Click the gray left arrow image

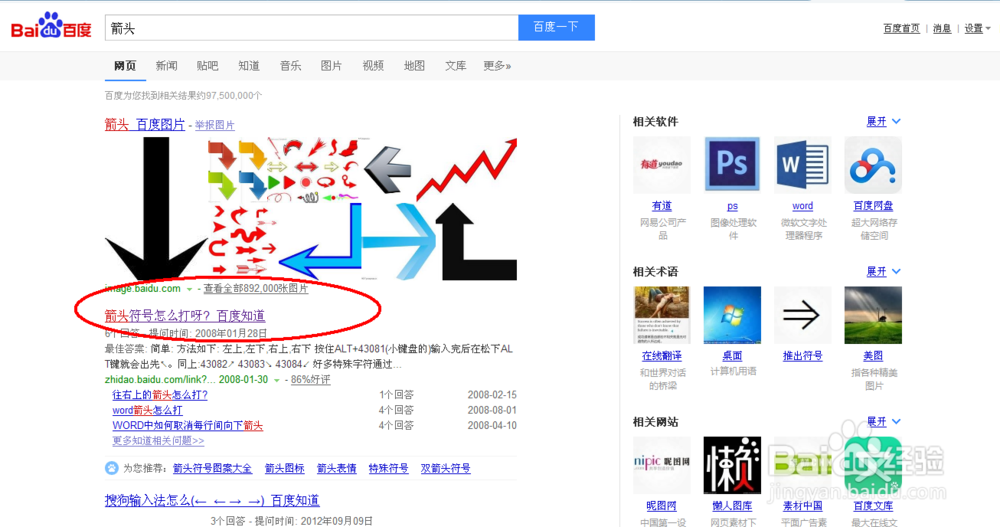tap(387, 170)
